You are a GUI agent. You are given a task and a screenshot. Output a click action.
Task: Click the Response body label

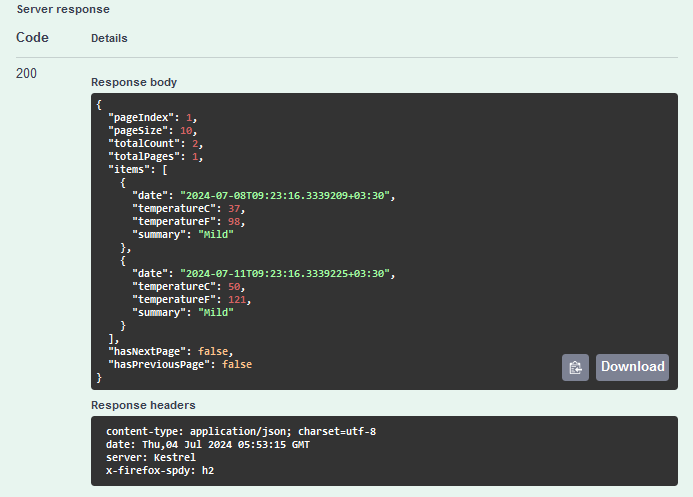pos(134,82)
